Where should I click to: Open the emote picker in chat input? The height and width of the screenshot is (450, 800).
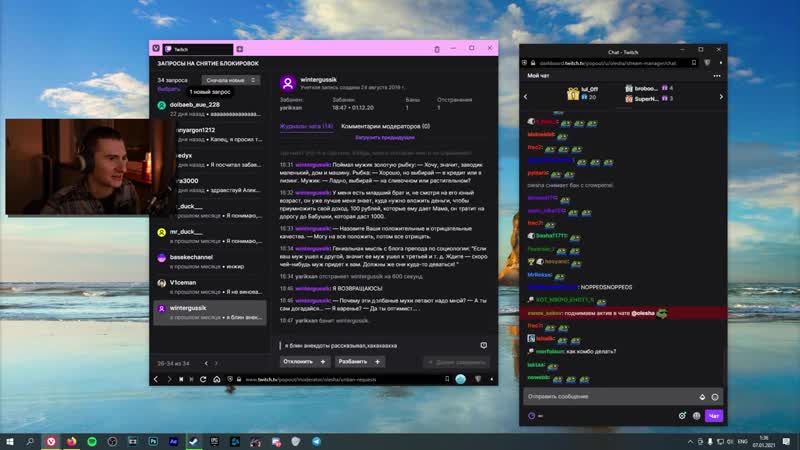click(x=715, y=396)
